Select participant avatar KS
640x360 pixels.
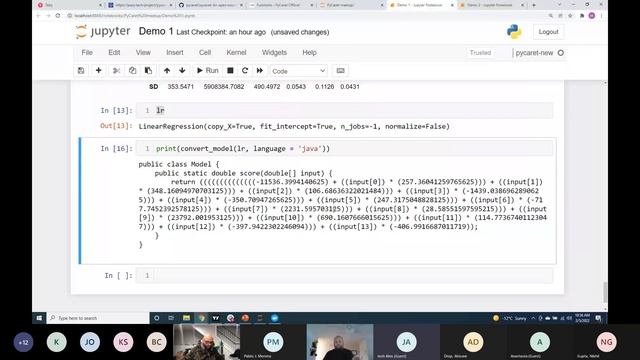tap(123, 342)
